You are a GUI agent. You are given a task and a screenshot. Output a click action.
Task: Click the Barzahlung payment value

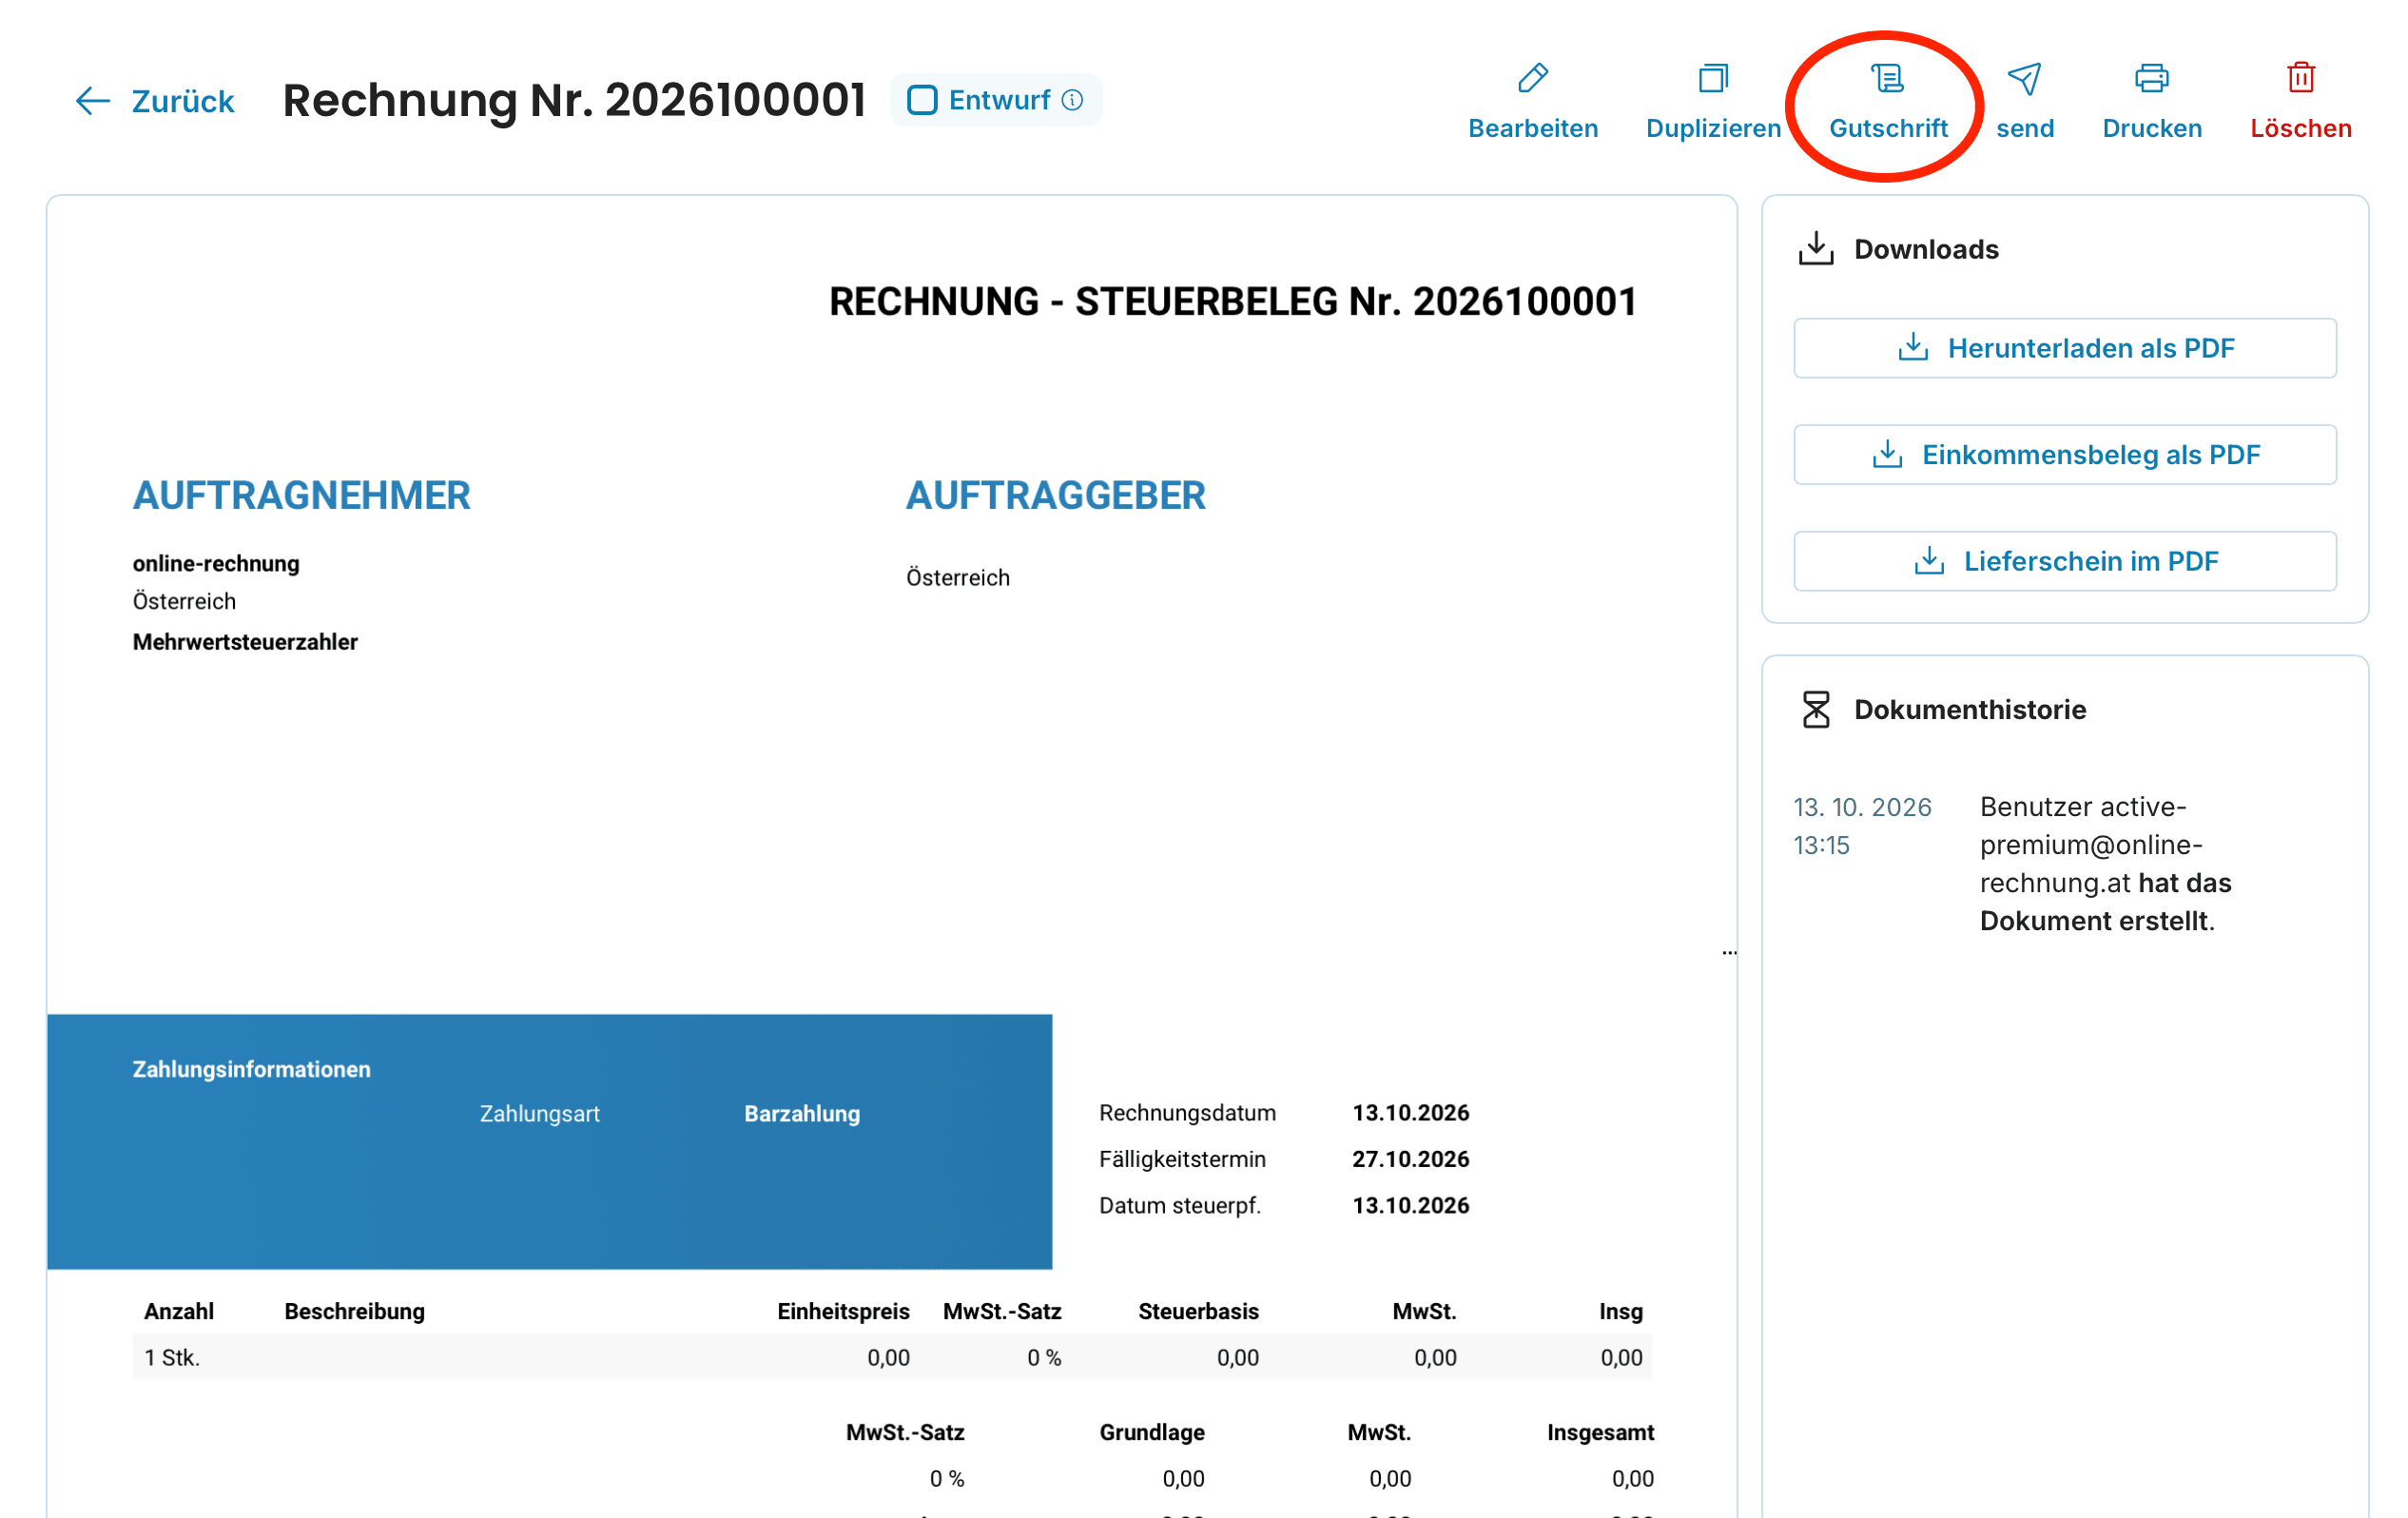(801, 1114)
